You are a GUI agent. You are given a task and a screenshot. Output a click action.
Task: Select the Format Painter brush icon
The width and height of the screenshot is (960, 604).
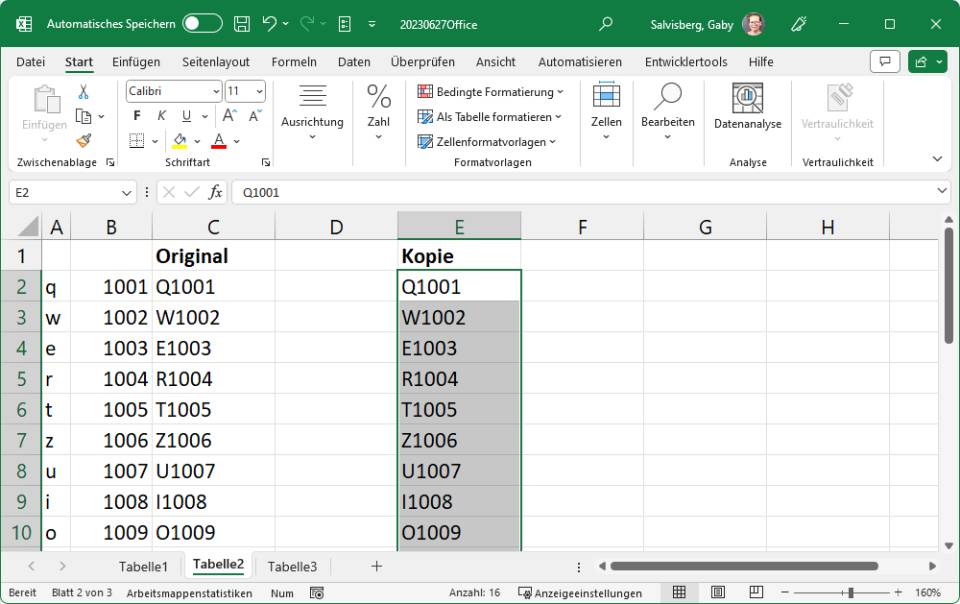click(x=84, y=139)
